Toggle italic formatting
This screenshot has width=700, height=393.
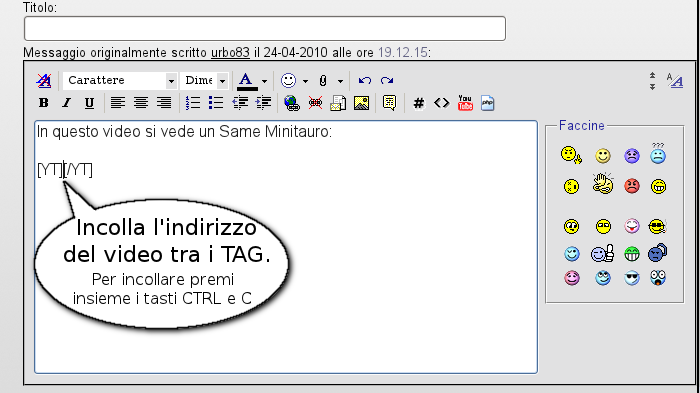pos(67,103)
